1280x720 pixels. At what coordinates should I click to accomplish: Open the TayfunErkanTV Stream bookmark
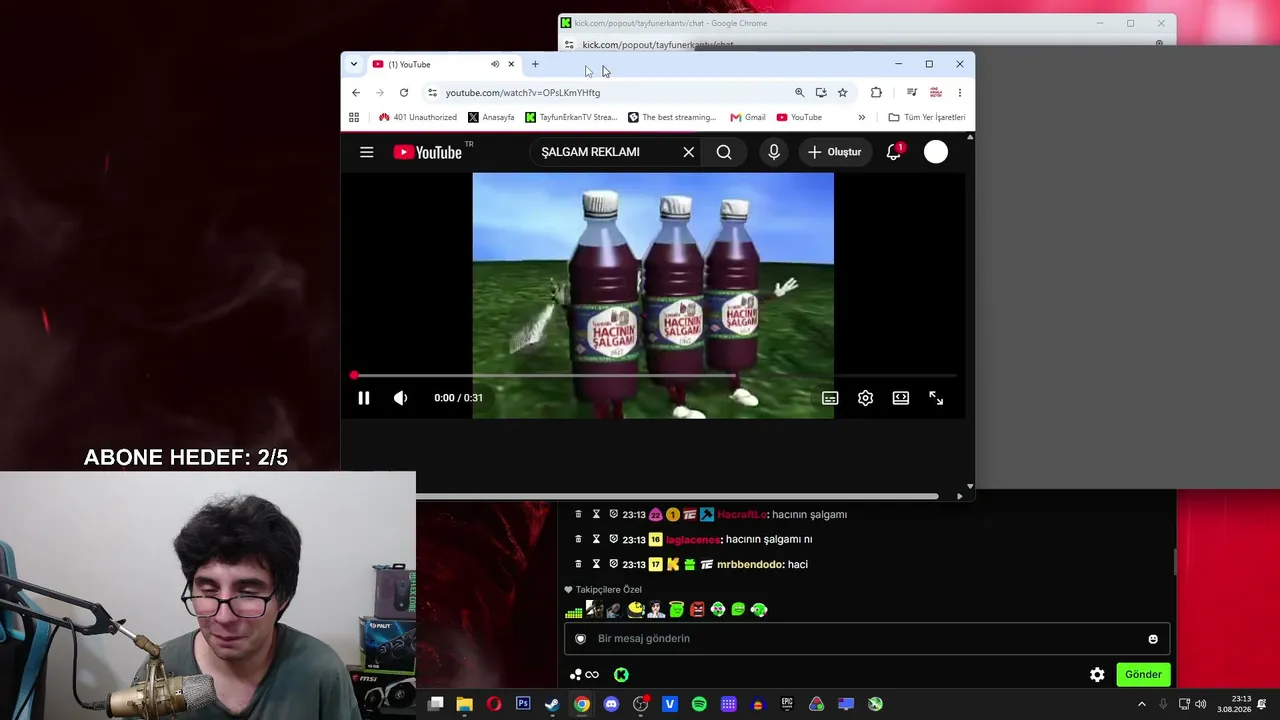point(571,117)
